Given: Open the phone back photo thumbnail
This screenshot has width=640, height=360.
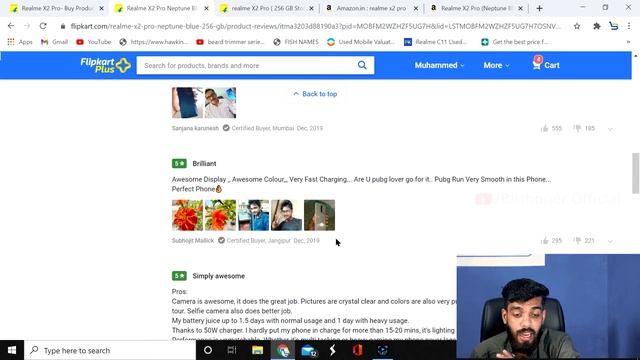Looking at the screenshot, I should [x=320, y=215].
